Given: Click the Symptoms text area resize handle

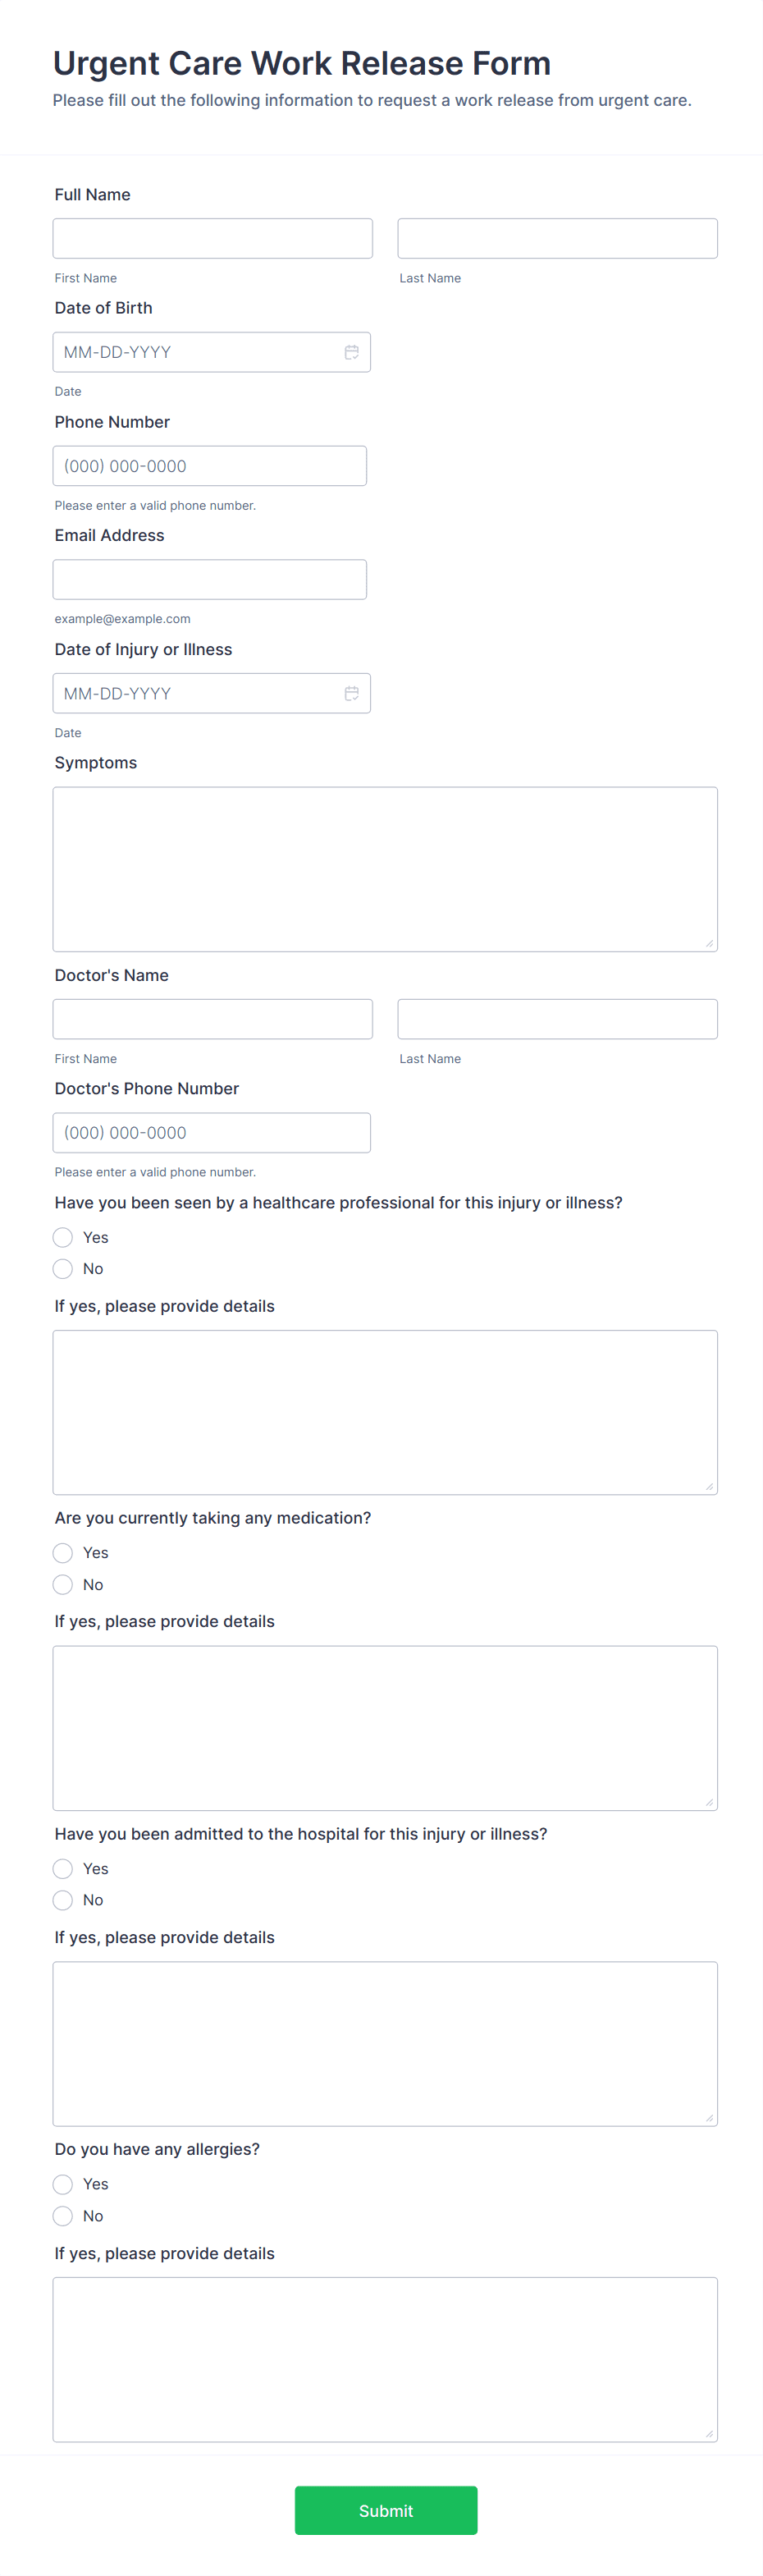Looking at the screenshot, I should pos(709,943).
